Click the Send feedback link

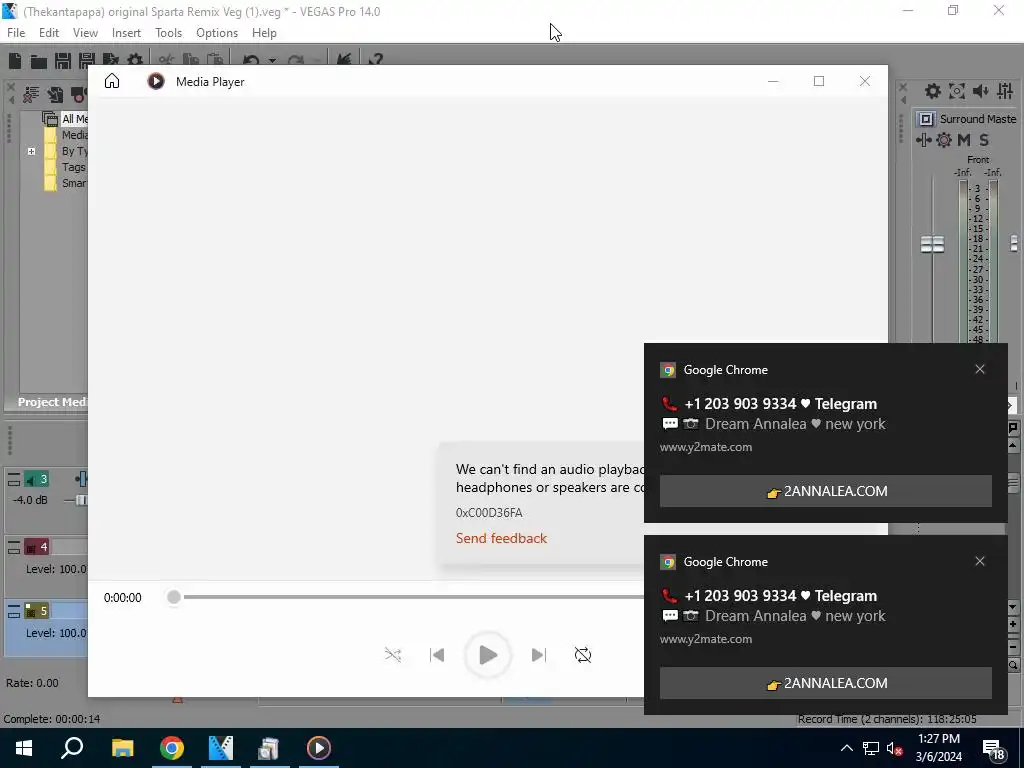(x=501, y=538)
